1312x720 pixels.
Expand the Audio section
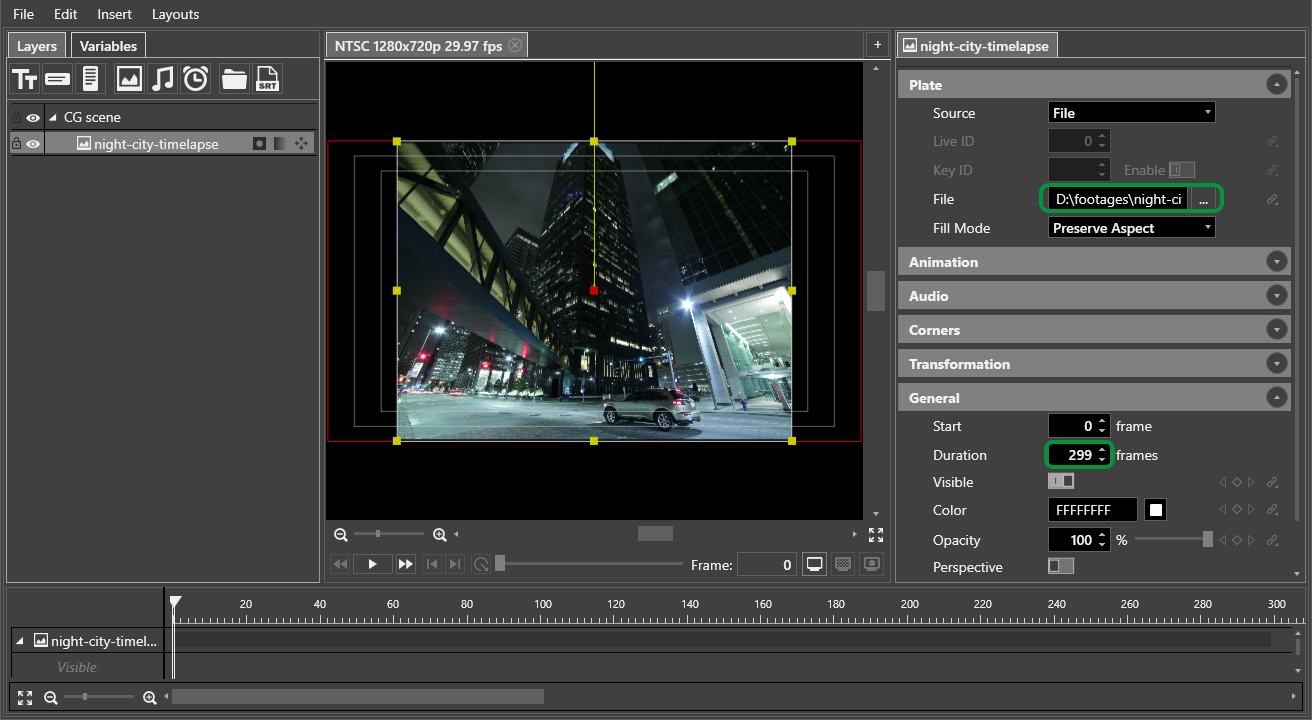click(x=1276, y=296)
